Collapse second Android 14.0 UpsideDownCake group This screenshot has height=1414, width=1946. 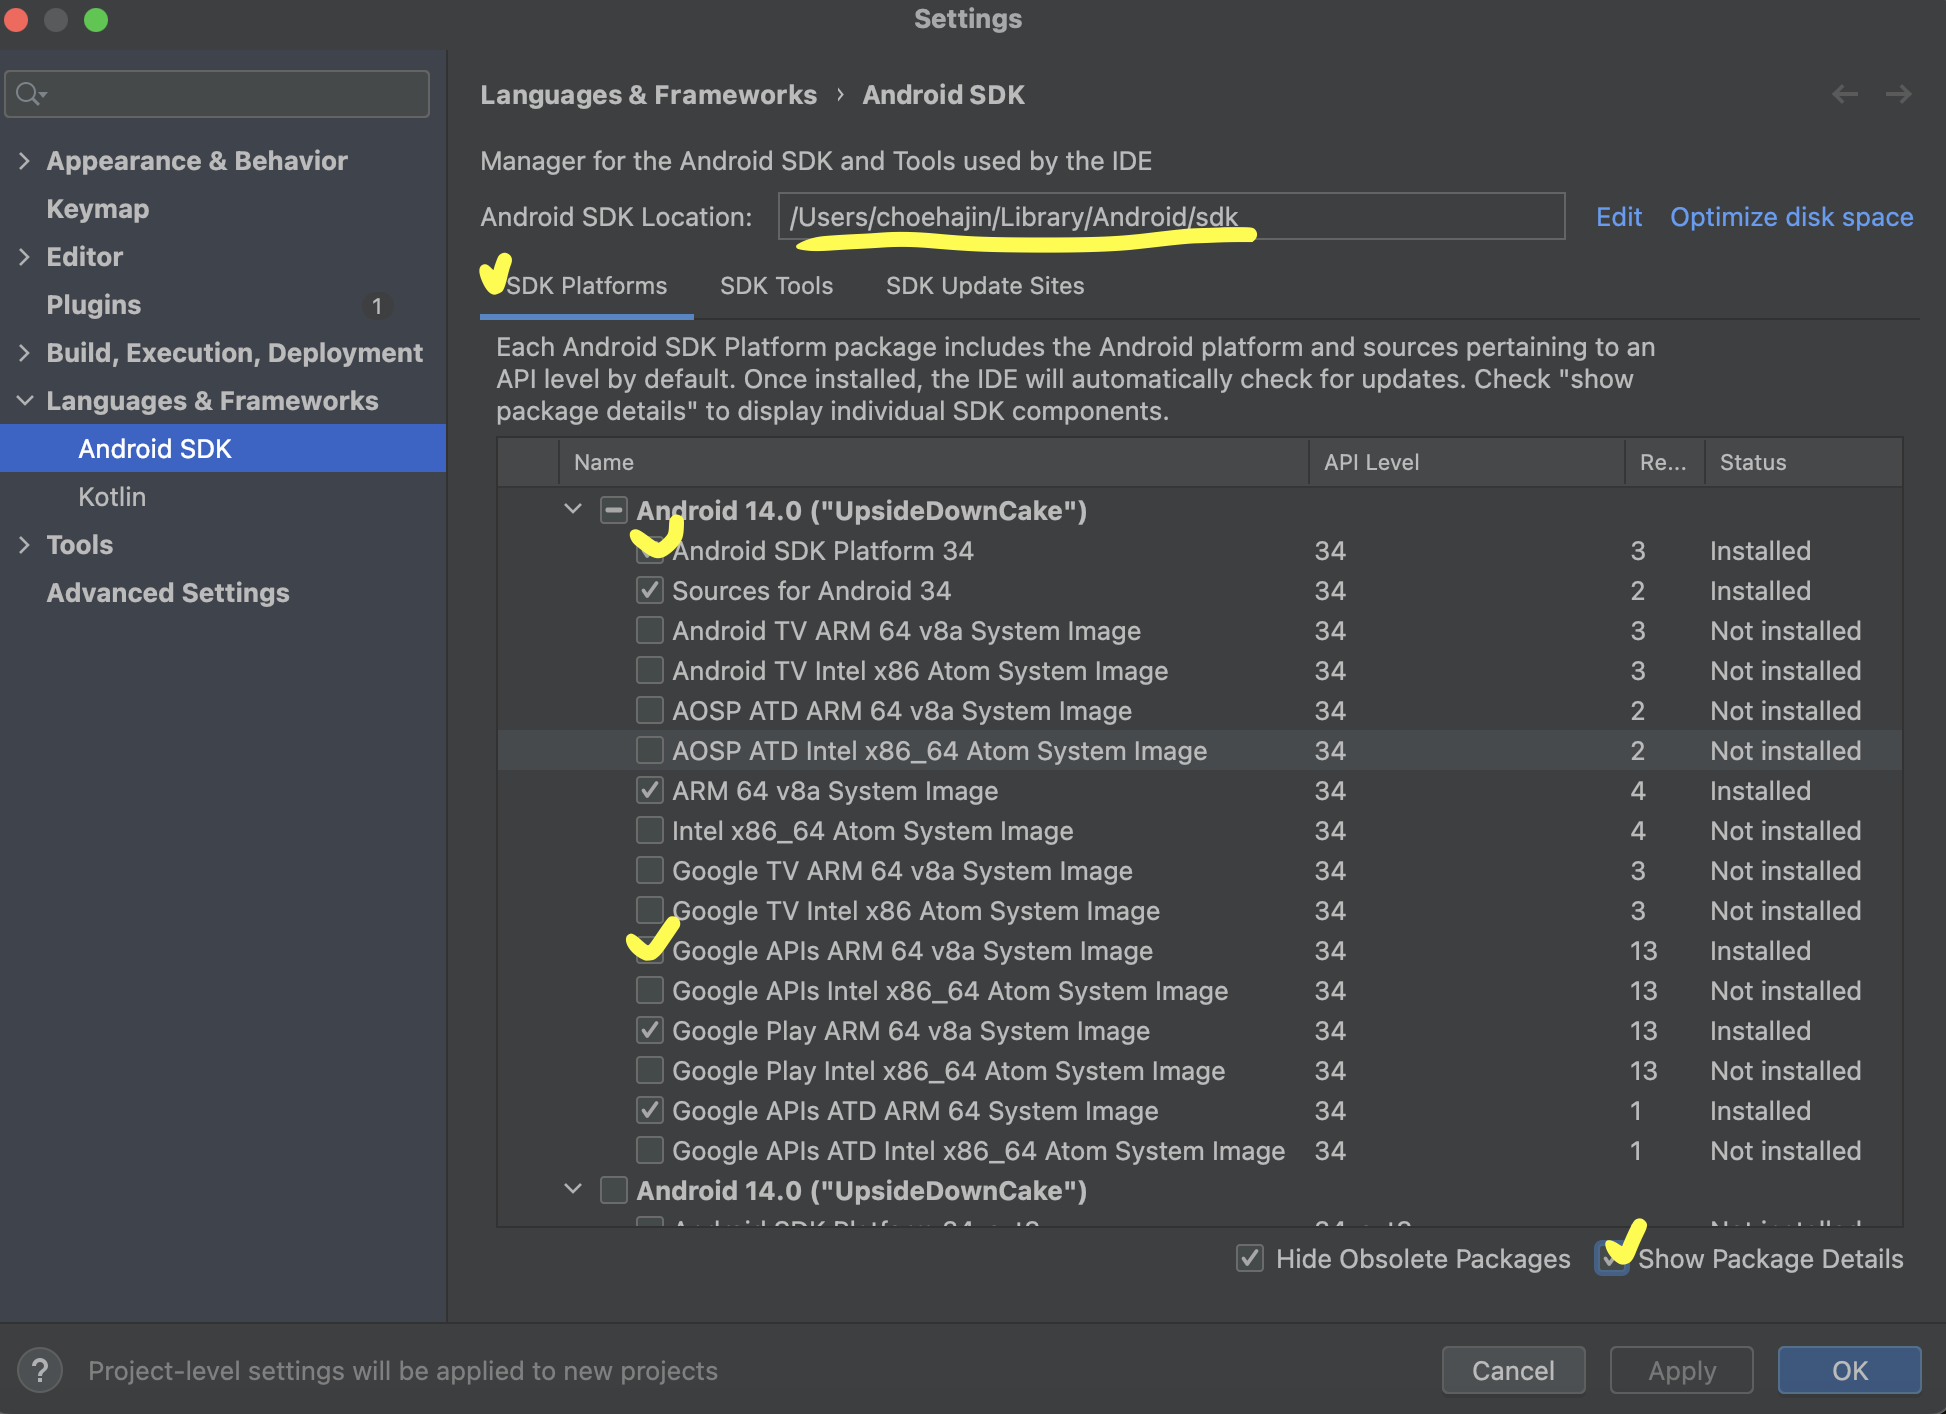coord(573,1190)
